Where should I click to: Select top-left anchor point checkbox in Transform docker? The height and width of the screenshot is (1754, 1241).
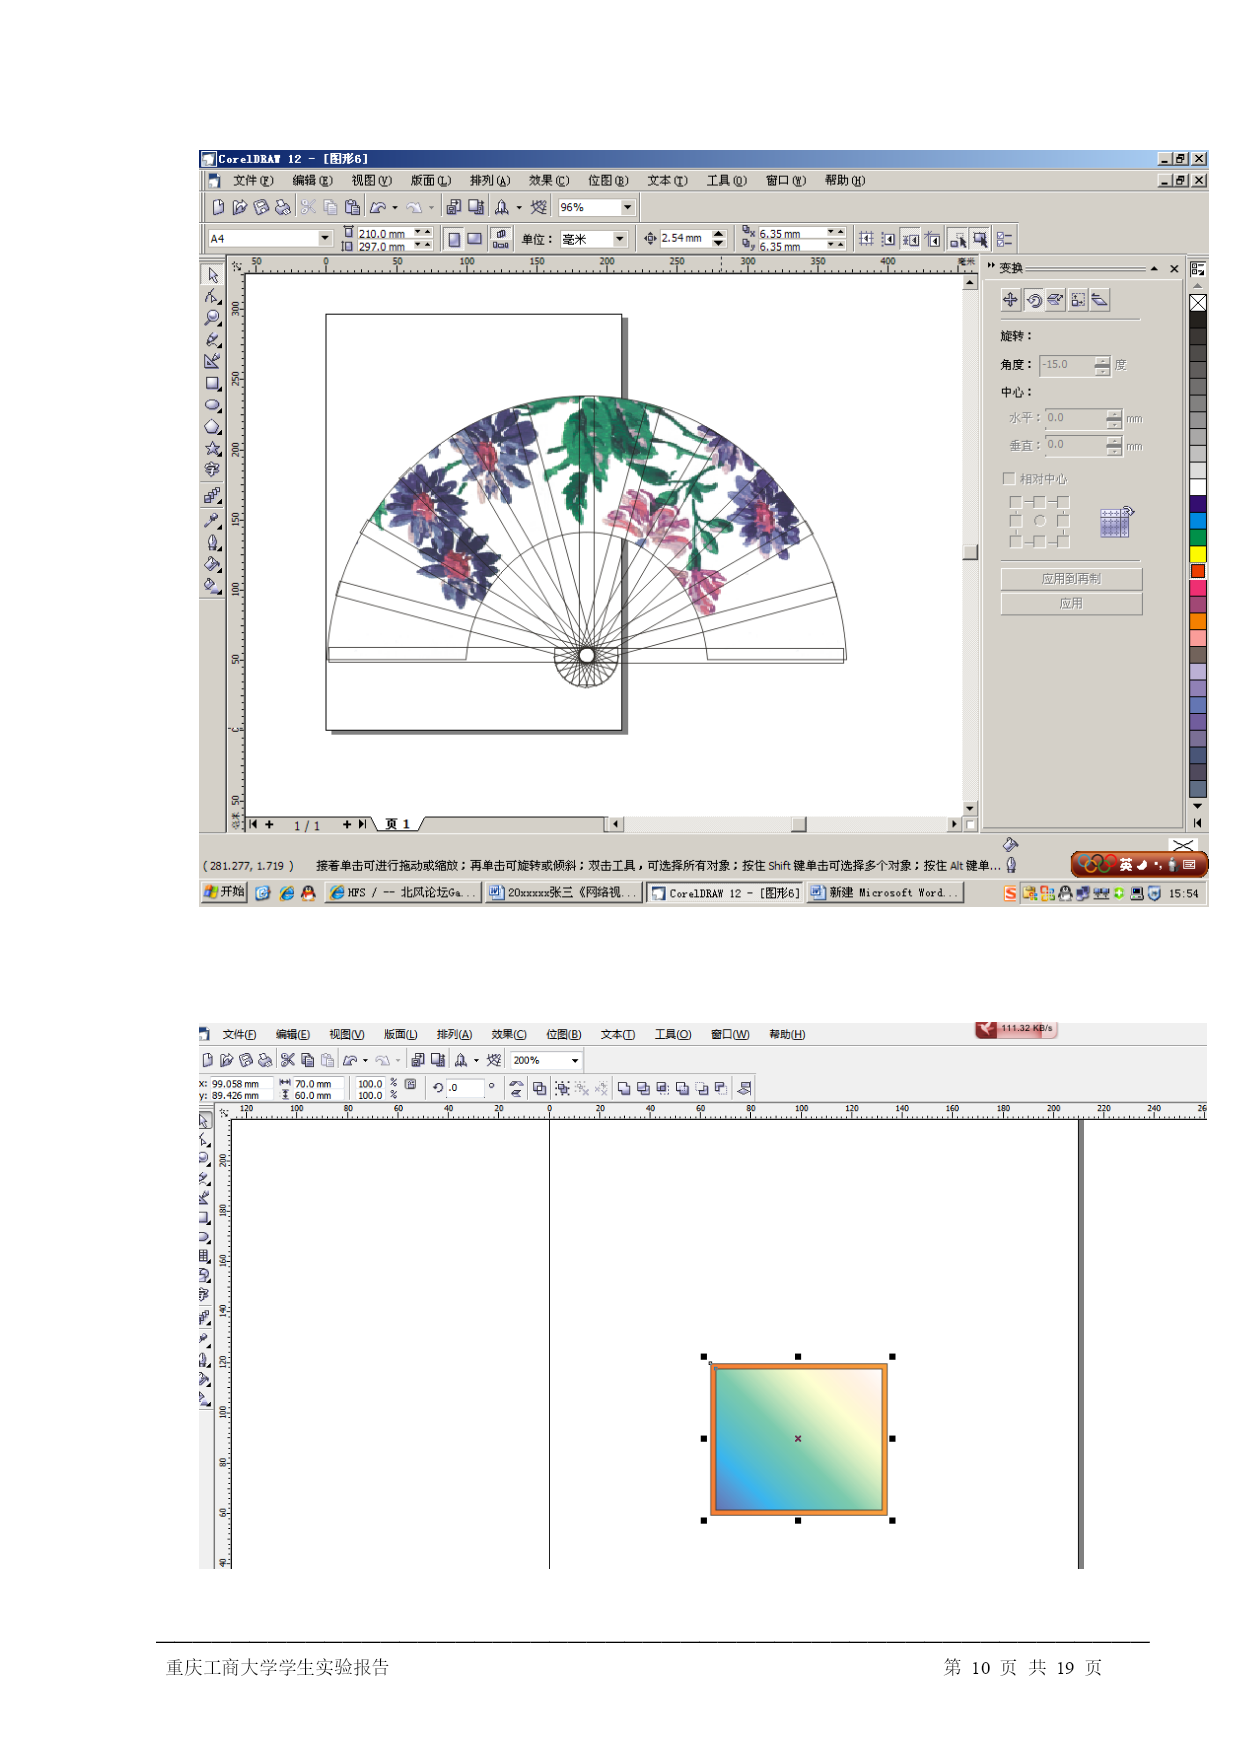1016,502
